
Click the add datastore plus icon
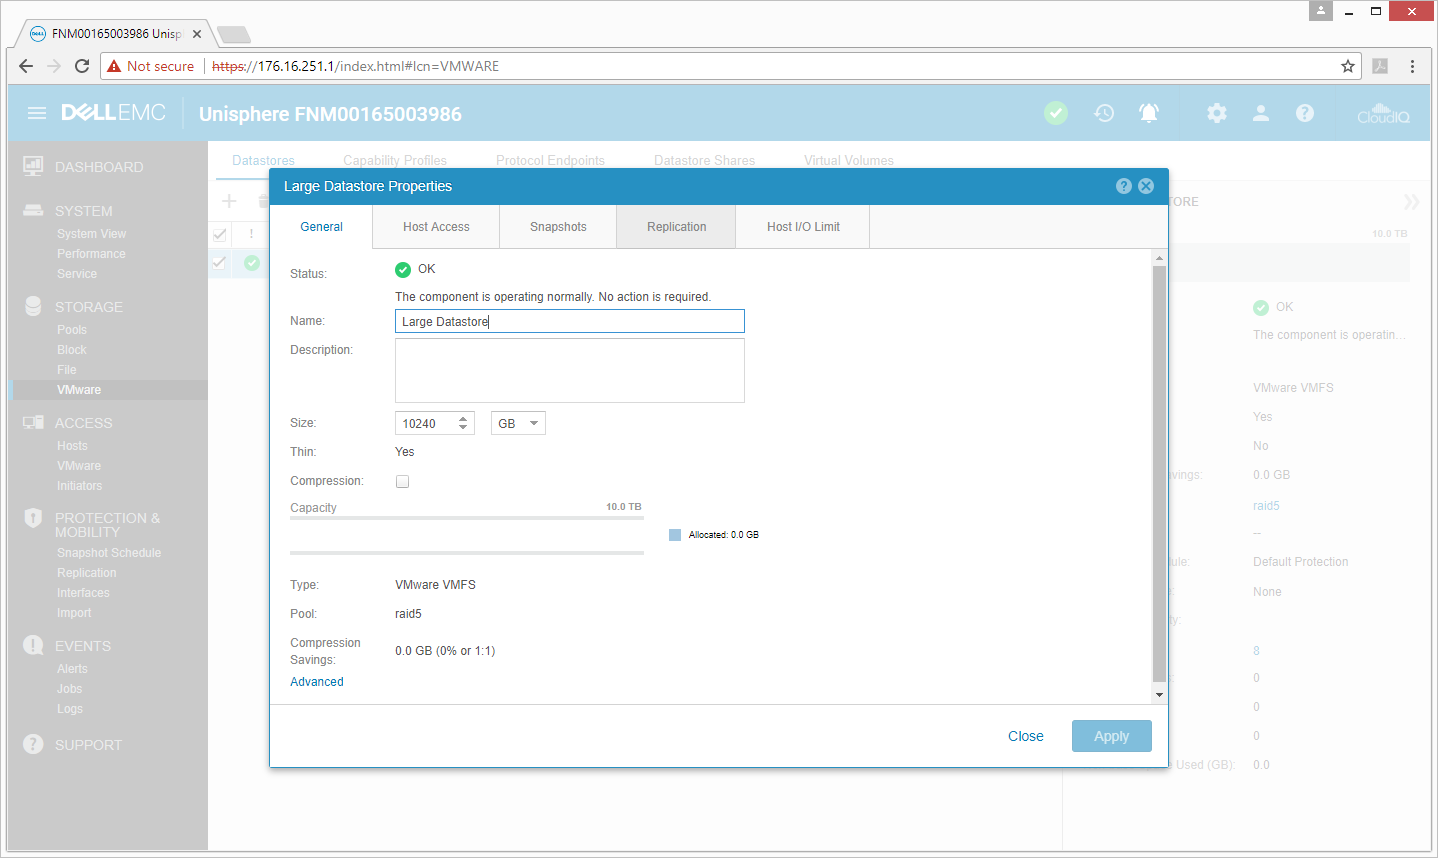tap(229, 201)
